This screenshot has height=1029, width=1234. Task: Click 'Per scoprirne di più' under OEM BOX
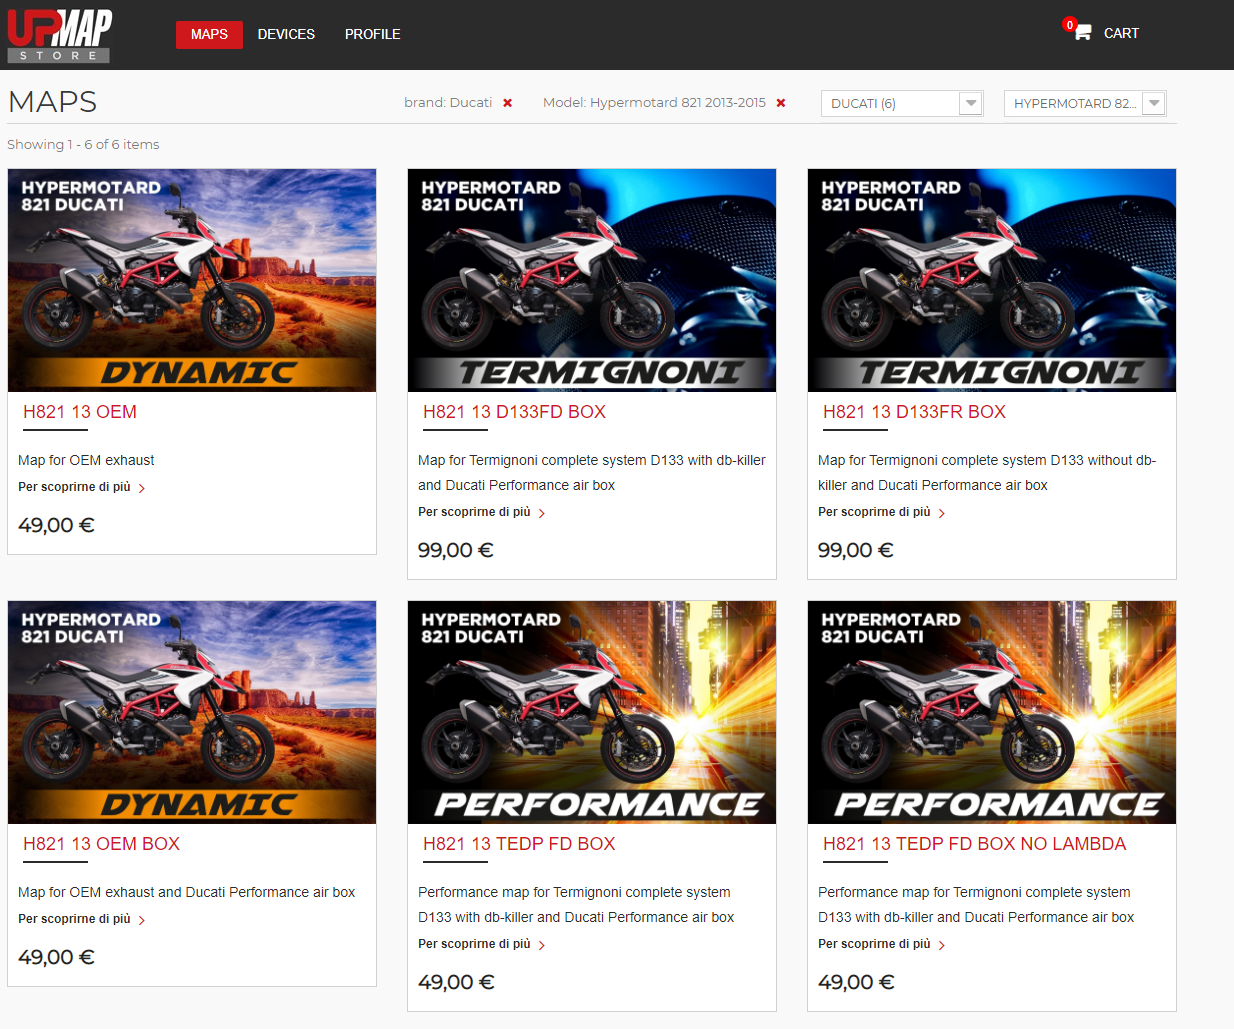point(82,919)
